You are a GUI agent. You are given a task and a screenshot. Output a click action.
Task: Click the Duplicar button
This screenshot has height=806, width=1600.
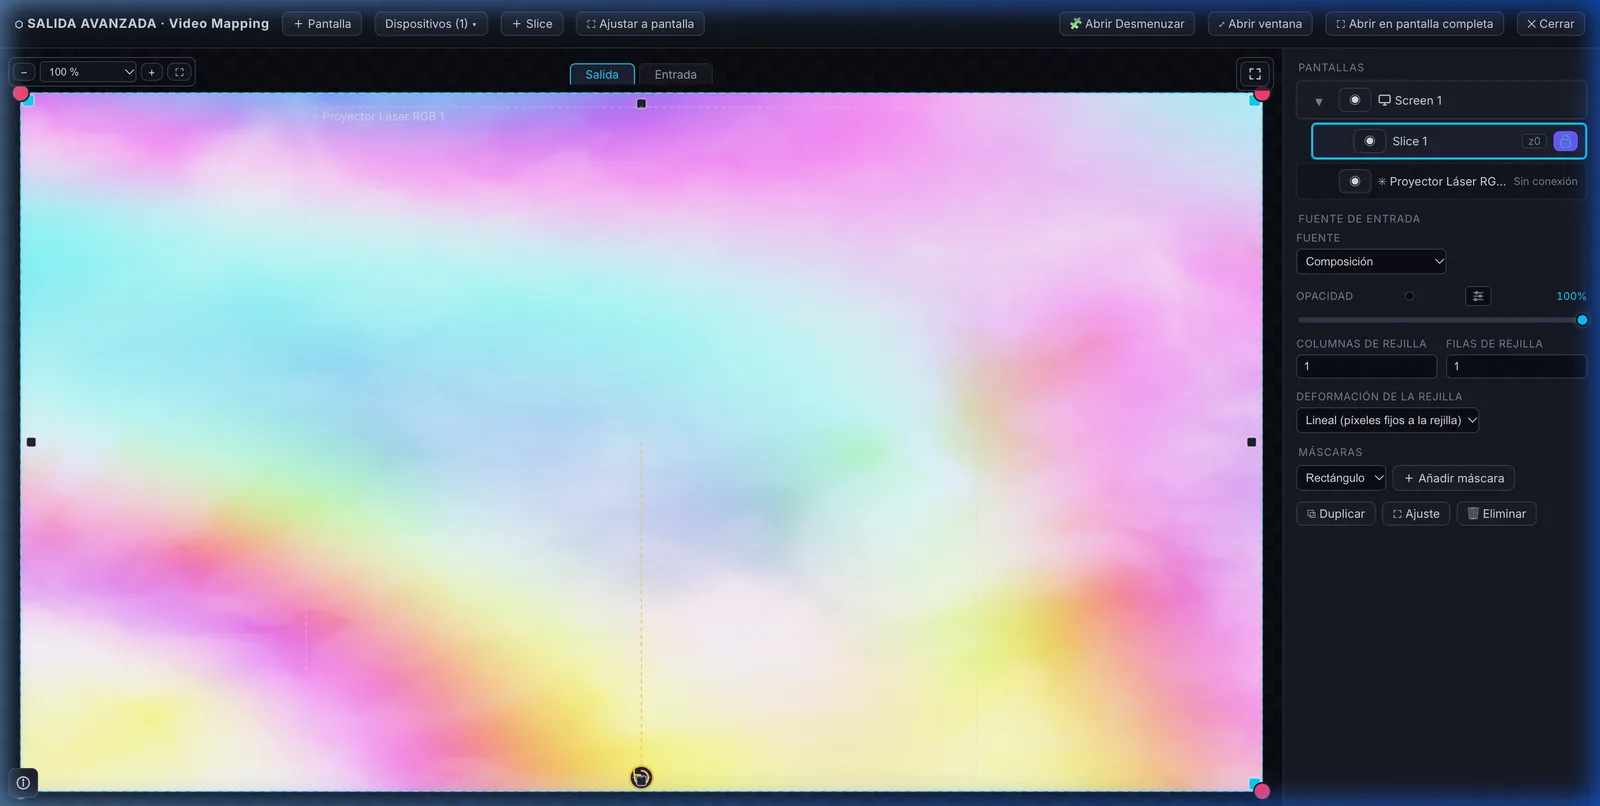pyautogui.click(x=1336, y=514)
